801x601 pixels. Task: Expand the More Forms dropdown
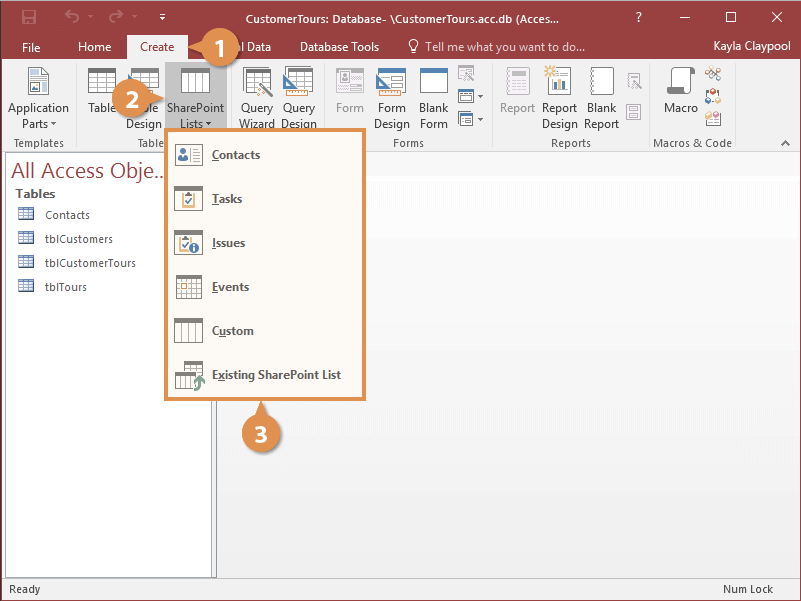[x=471, y=119]
